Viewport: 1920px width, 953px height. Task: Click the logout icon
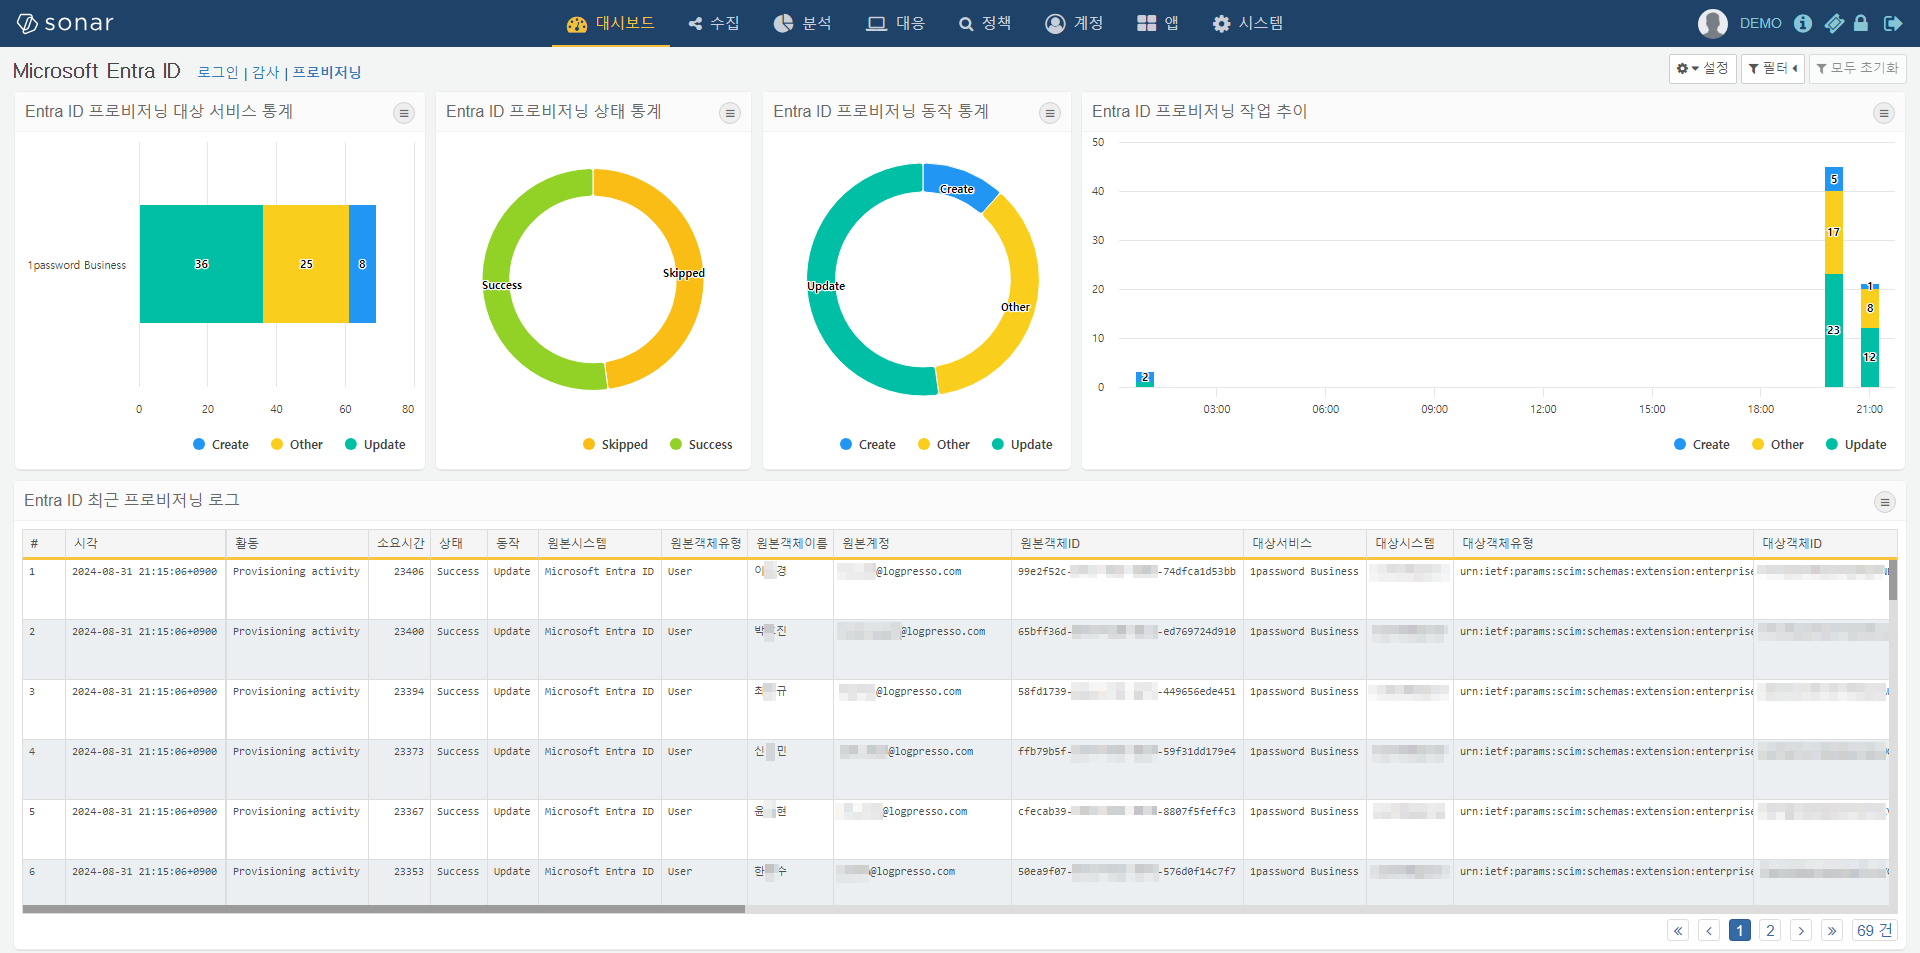tap(1893, 23)
